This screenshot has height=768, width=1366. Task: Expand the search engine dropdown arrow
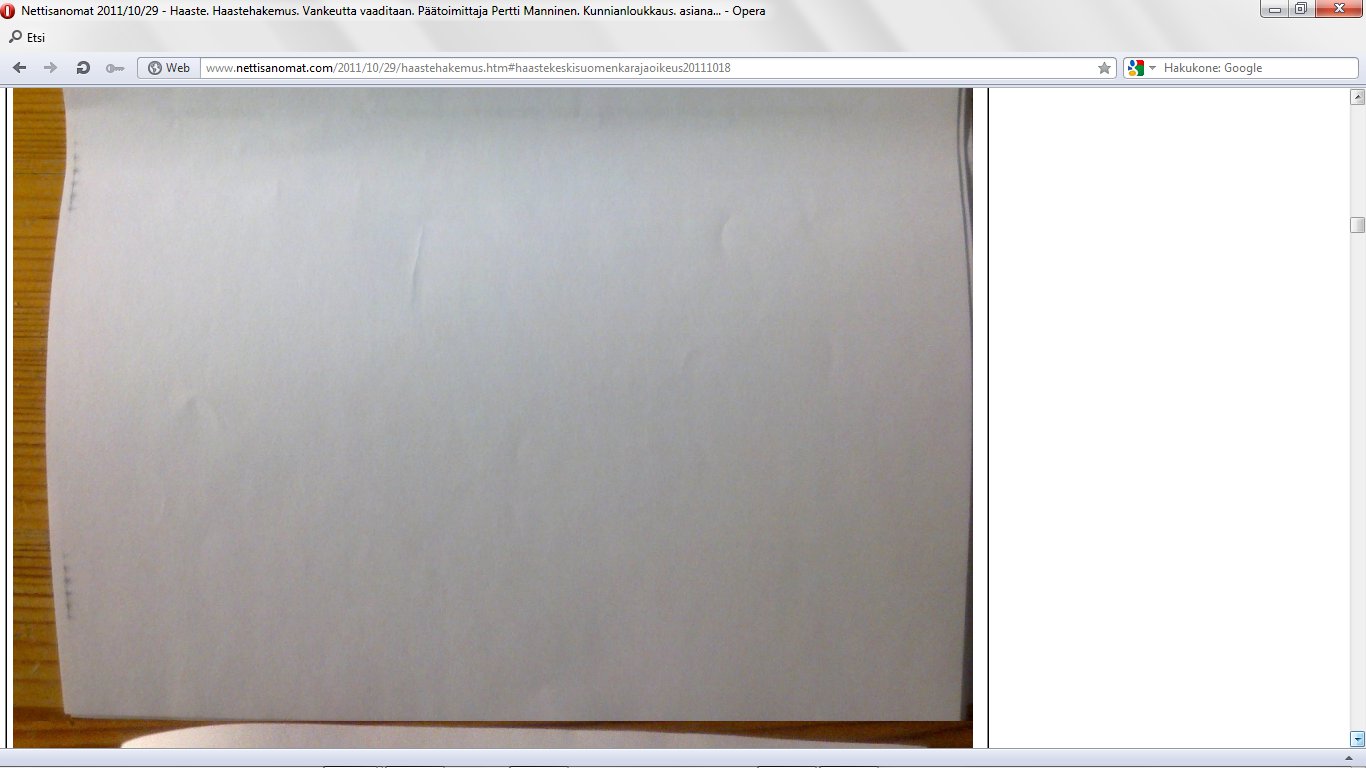tap(1152, 68)
